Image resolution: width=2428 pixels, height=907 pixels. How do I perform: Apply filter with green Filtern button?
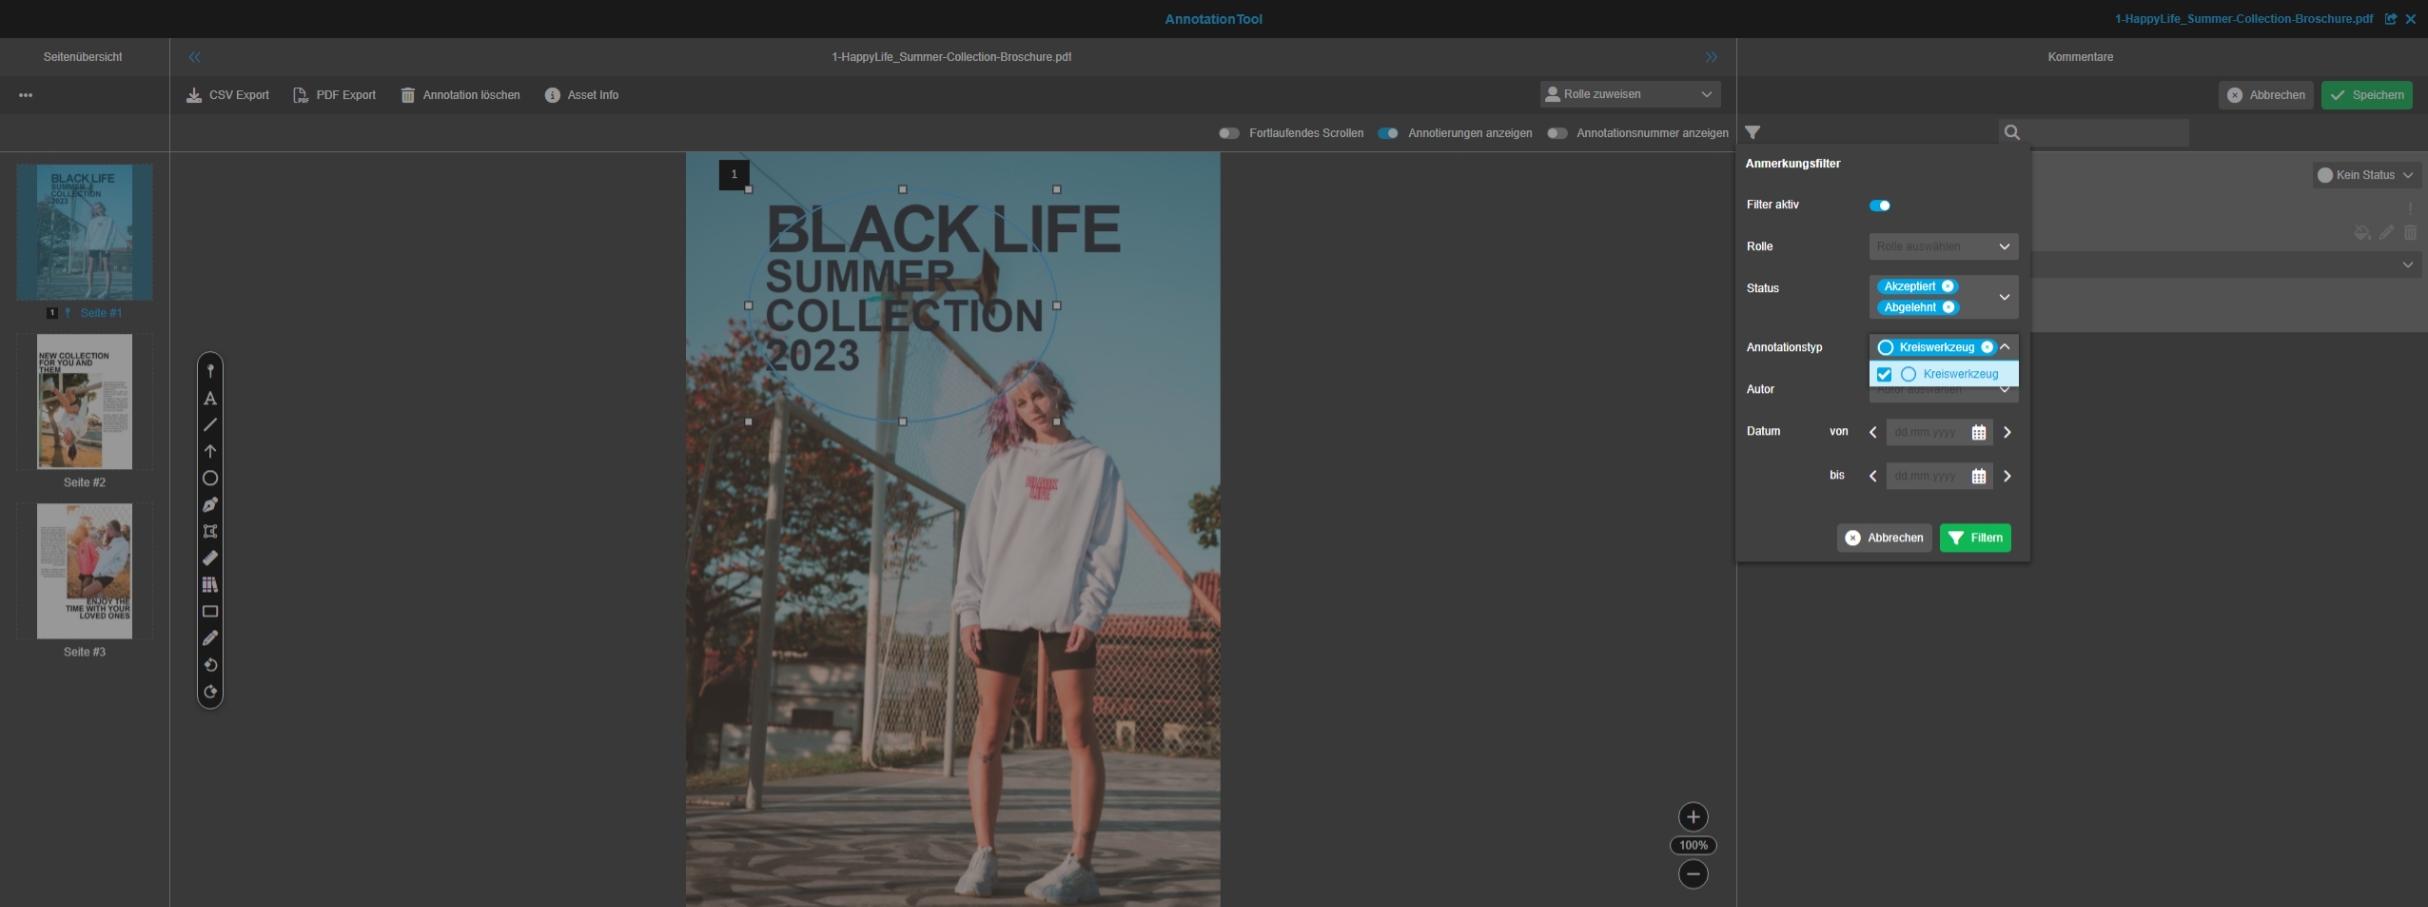[x=1974, y=538]
